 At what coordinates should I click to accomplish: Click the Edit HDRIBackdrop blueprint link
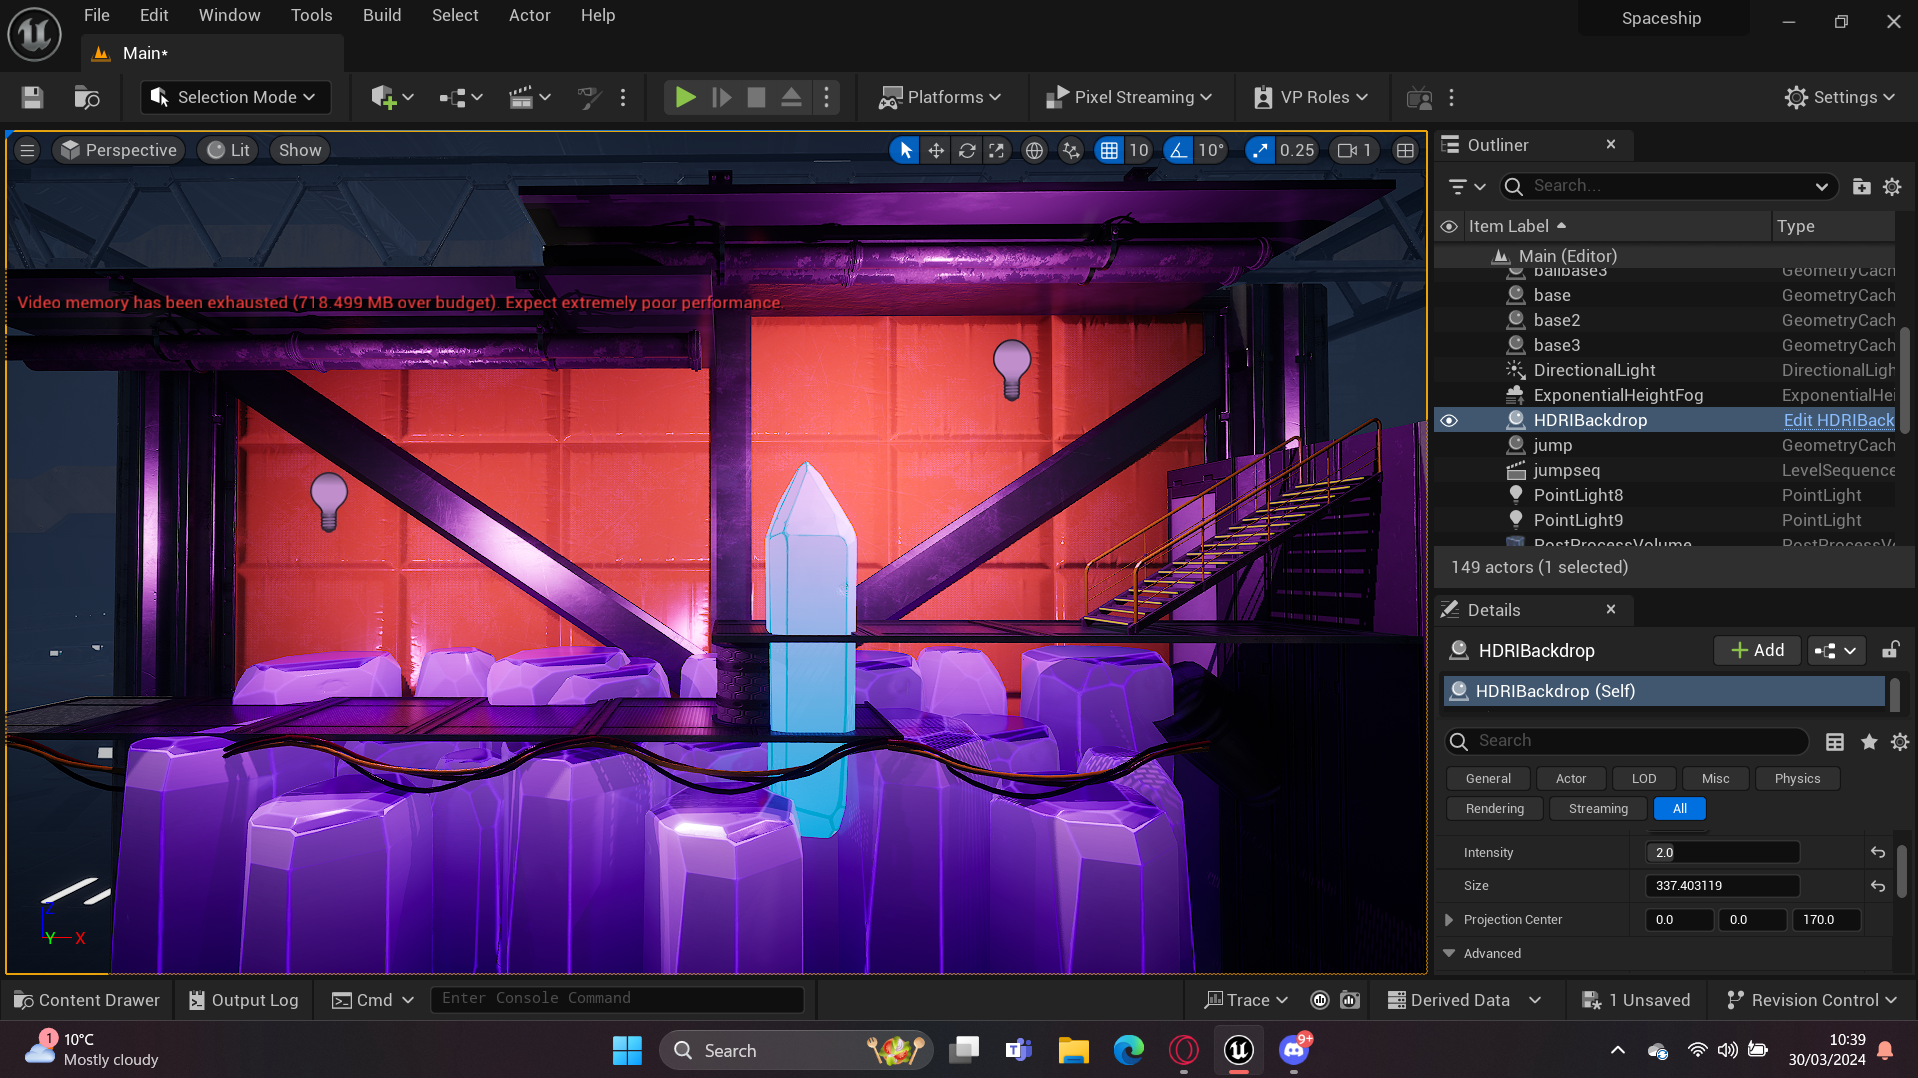[1838, 420]
